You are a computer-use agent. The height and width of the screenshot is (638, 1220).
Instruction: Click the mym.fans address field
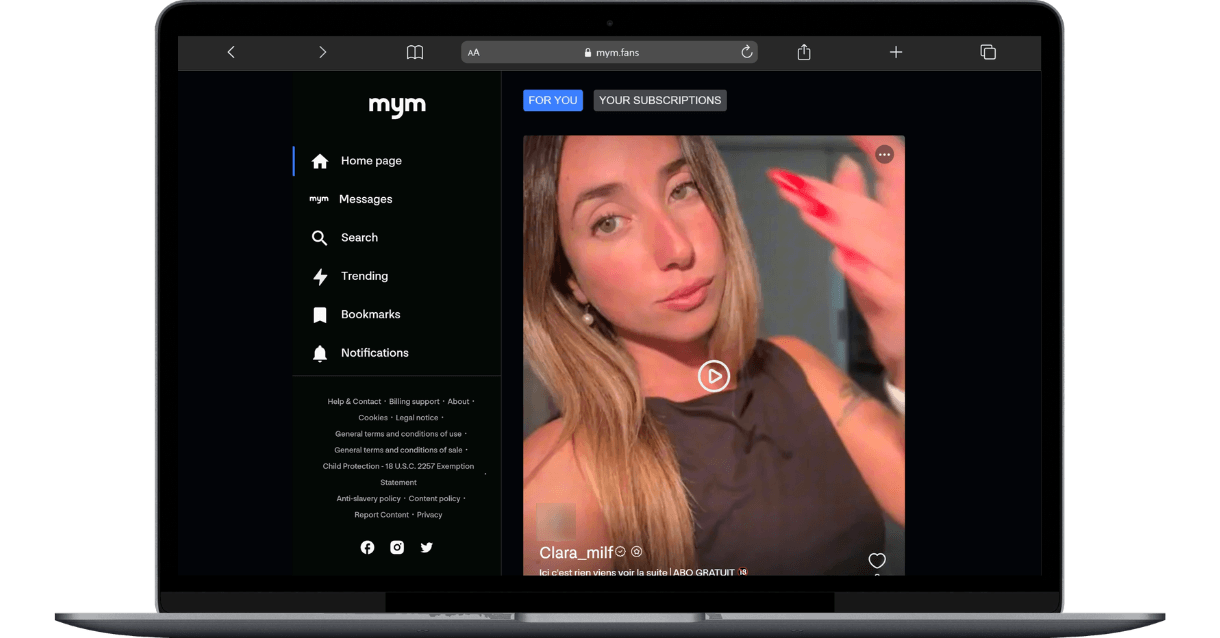[x=609, y=52]
